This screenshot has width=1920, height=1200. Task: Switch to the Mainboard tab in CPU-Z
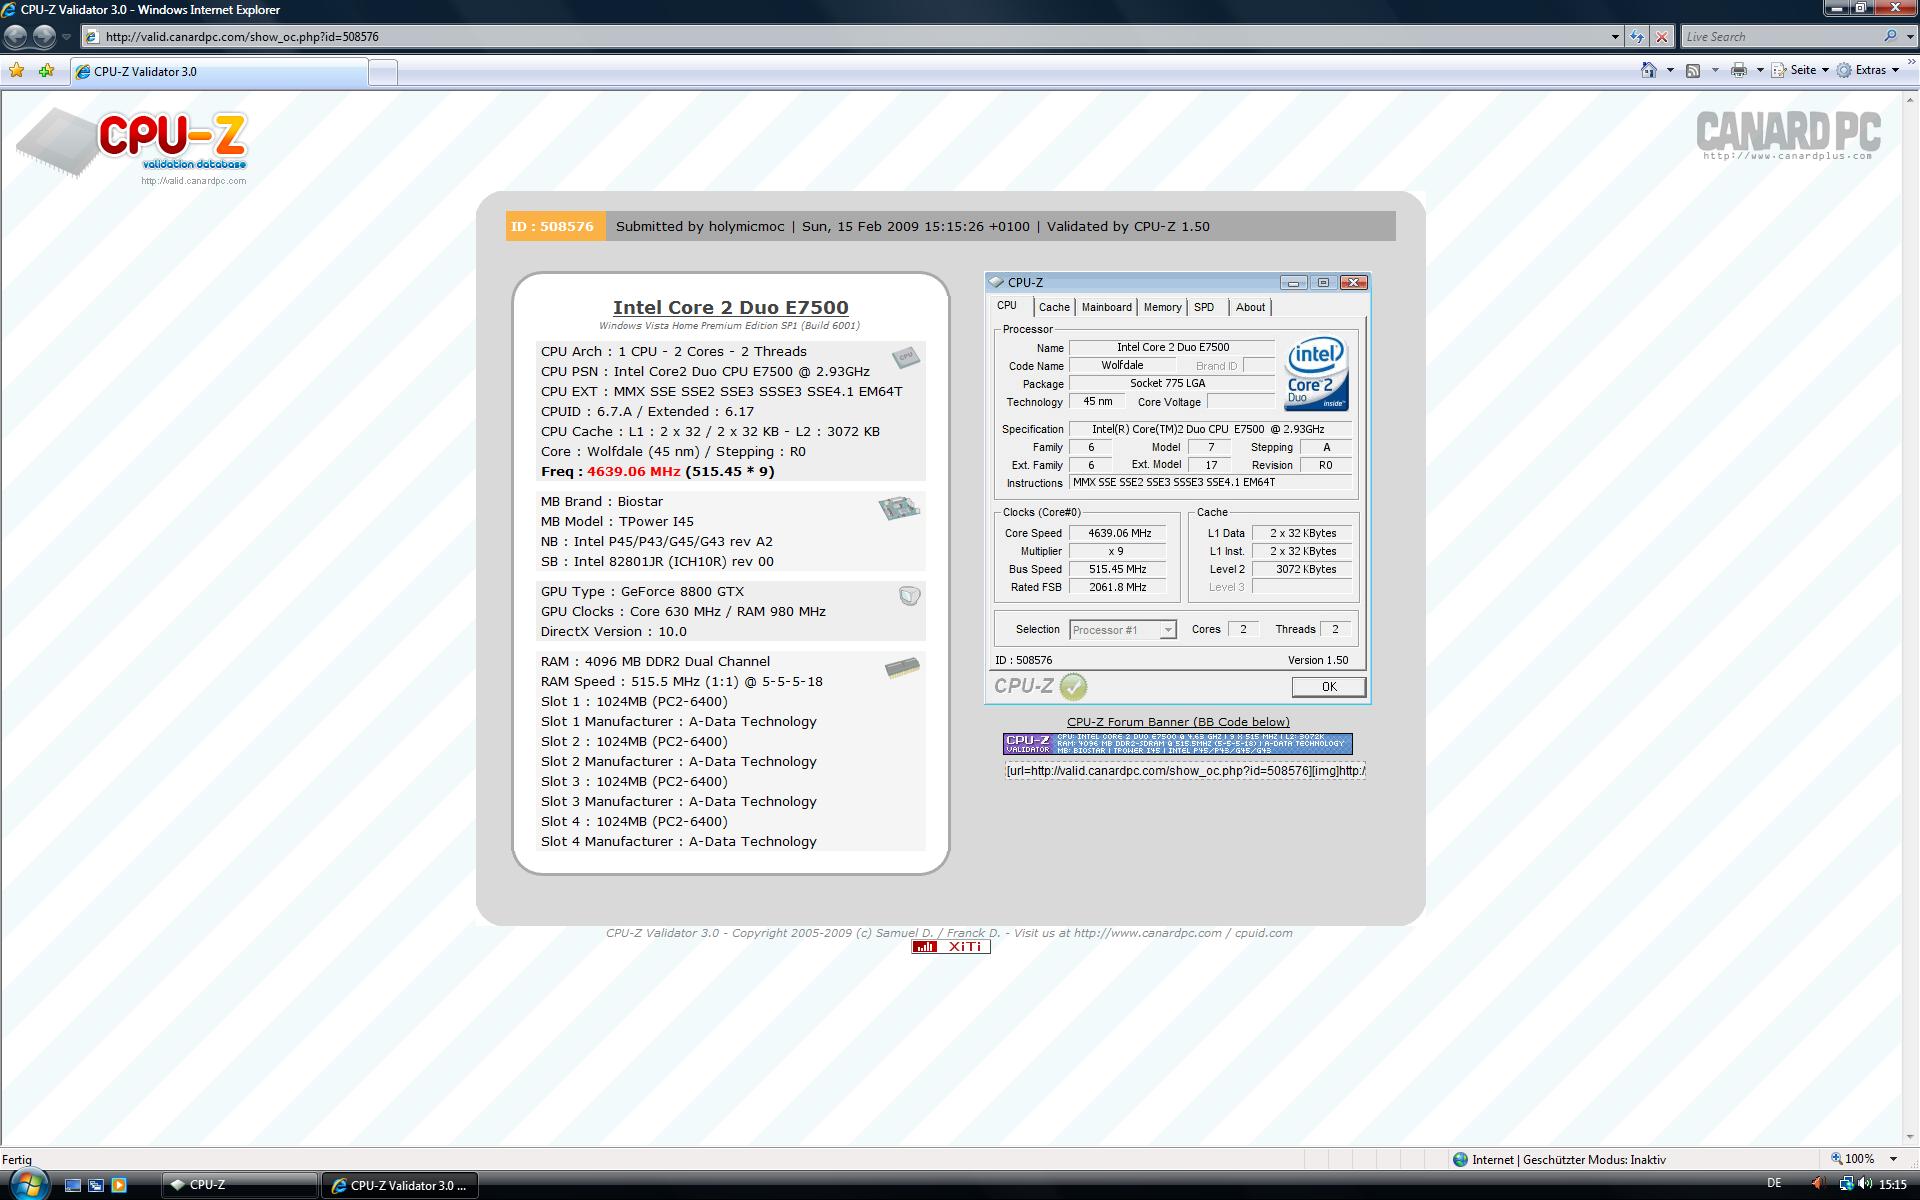coord(1107,307)
